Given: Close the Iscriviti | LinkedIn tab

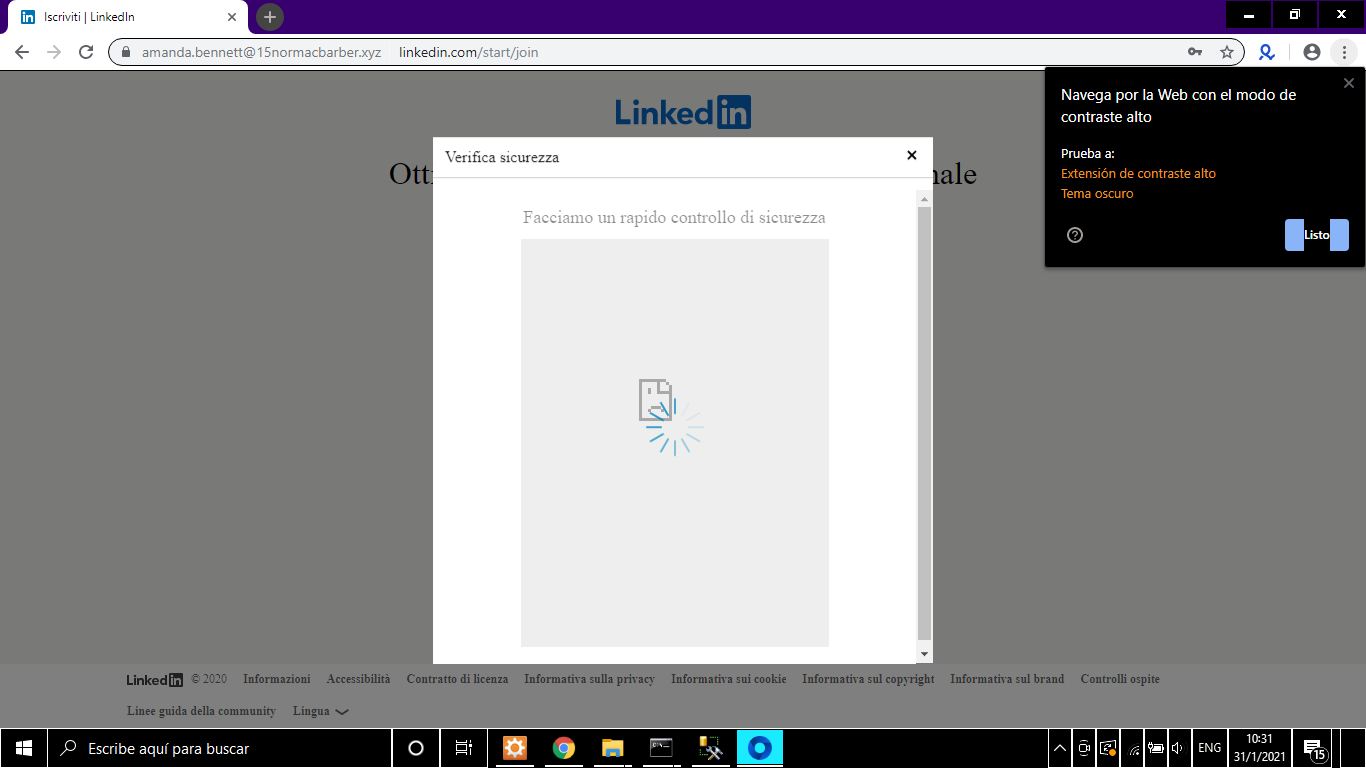Looking at the screenshot, I should point(232,17).
